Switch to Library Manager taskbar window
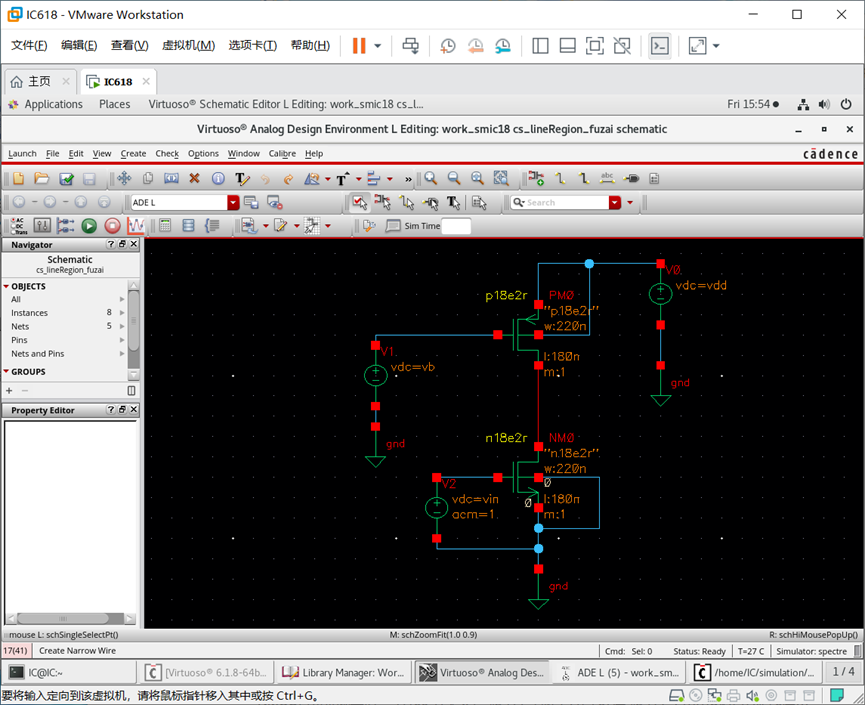 (344, 672)
